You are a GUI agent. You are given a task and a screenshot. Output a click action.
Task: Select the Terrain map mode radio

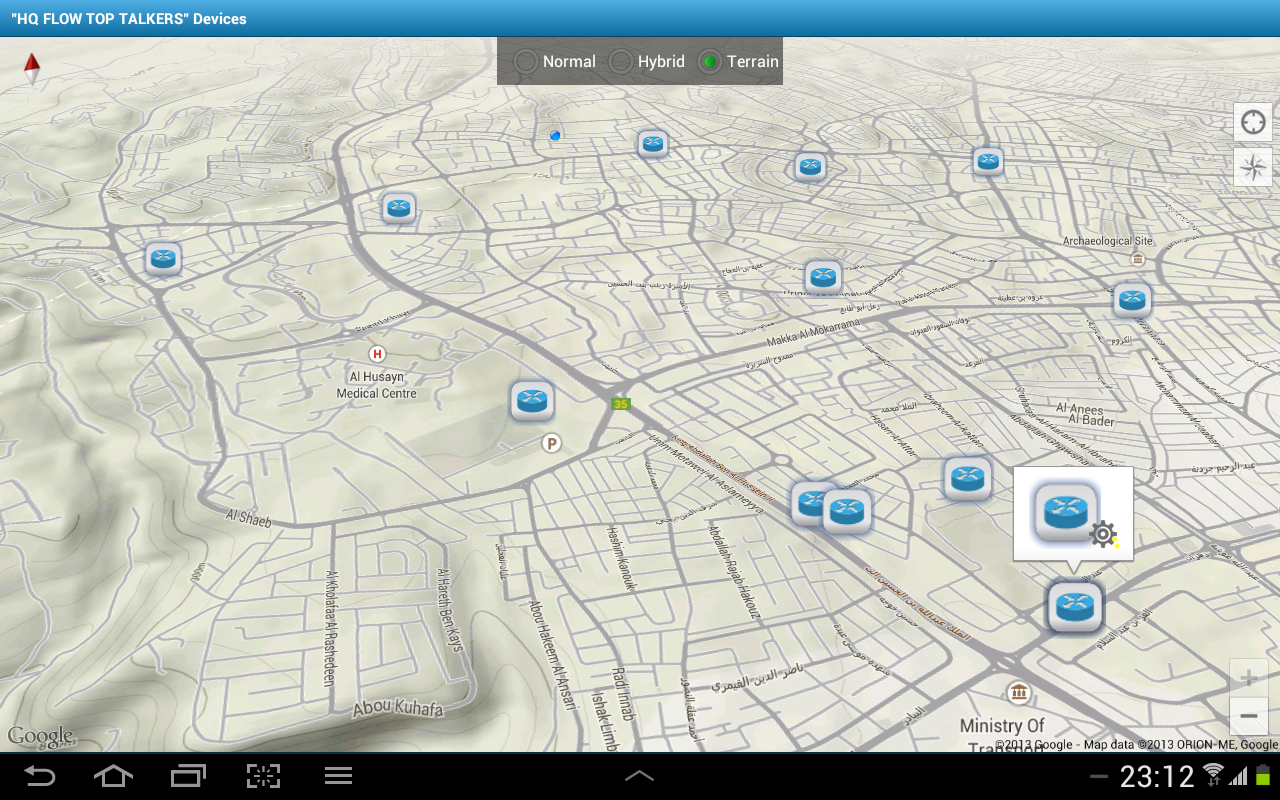coord(709,62)
